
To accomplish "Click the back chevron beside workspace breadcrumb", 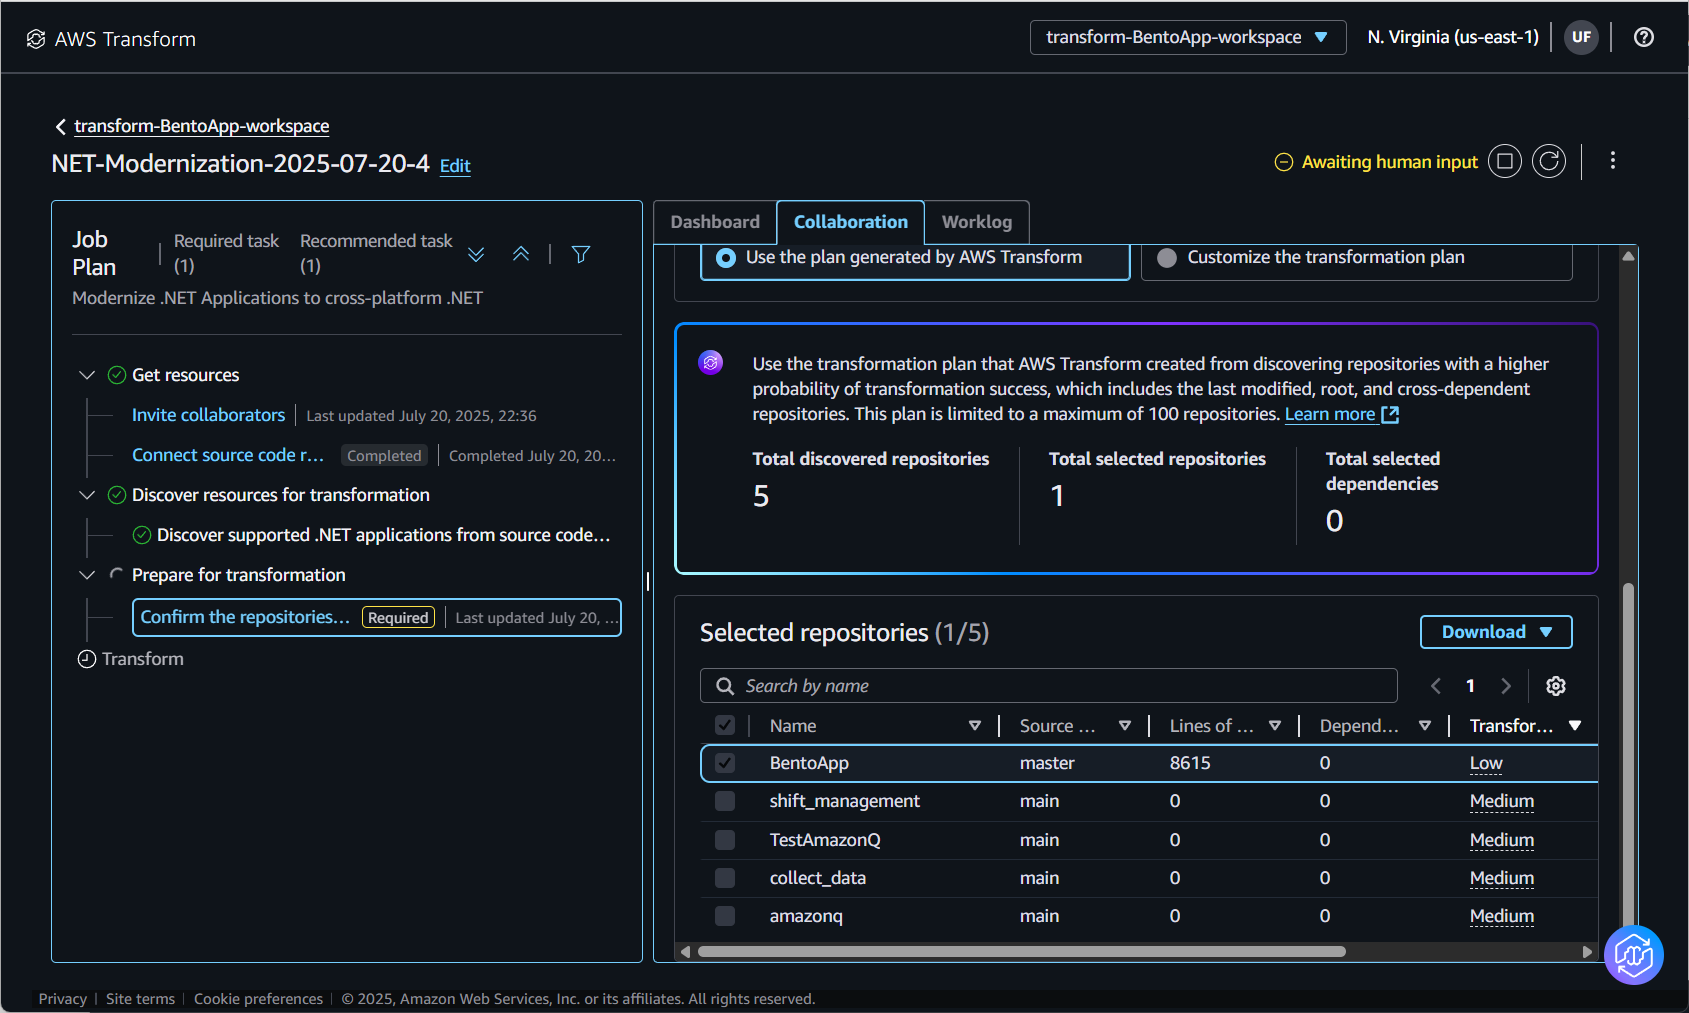I will click(x=61, y=126).
